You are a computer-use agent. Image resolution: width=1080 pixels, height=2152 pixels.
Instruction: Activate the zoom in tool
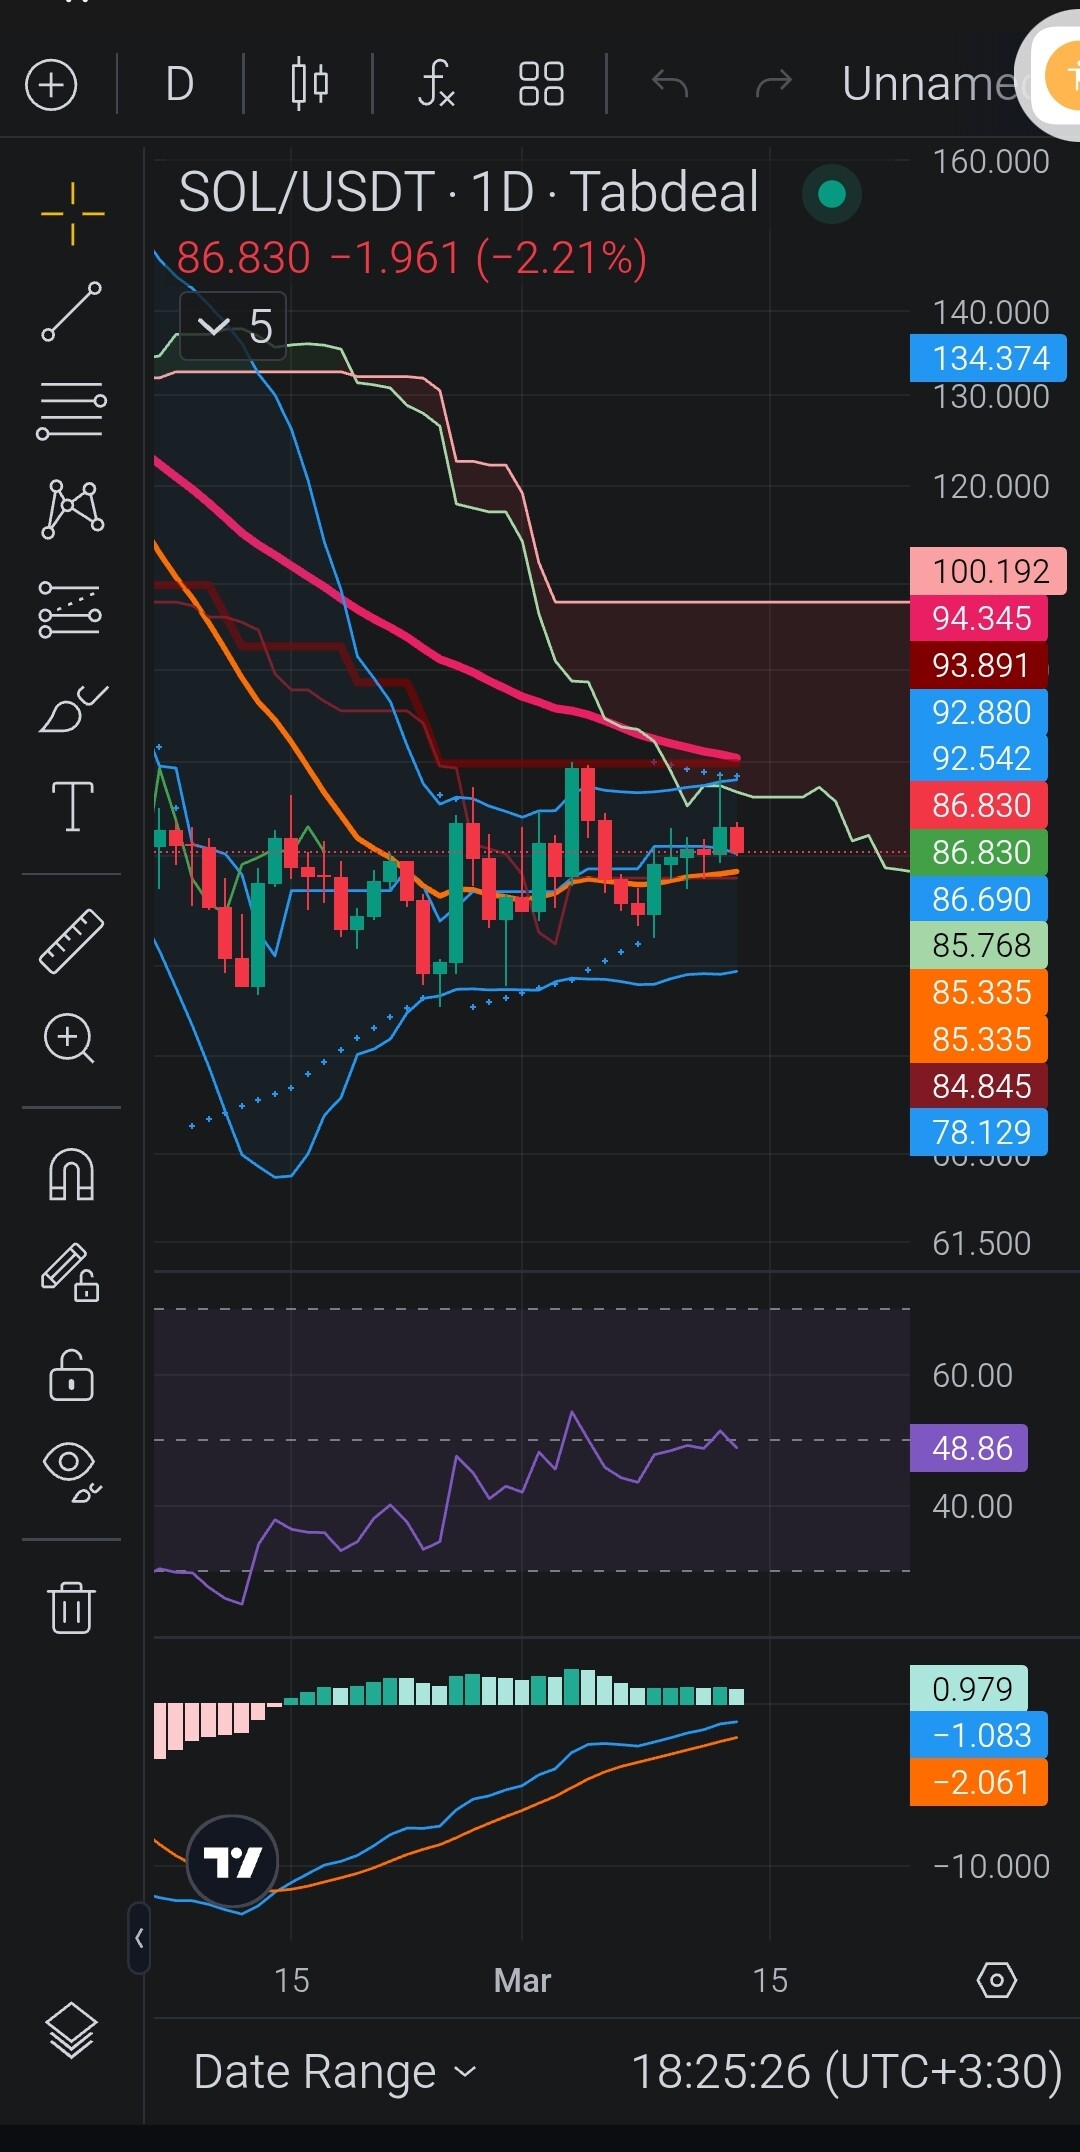[70, 1038]
